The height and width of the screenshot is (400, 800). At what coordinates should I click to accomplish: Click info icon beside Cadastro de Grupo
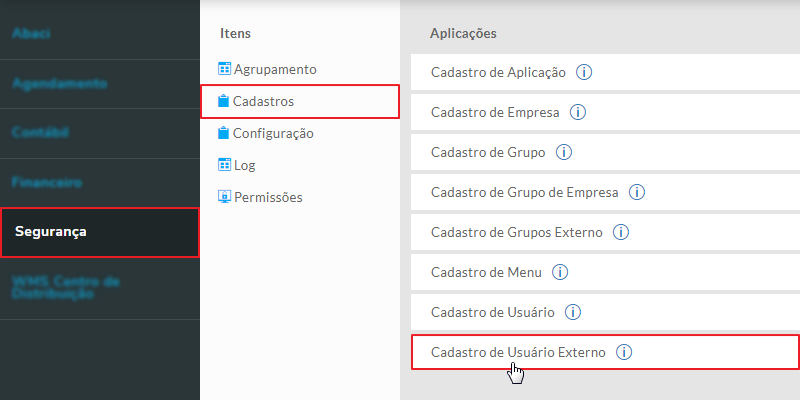pos(564,152)
